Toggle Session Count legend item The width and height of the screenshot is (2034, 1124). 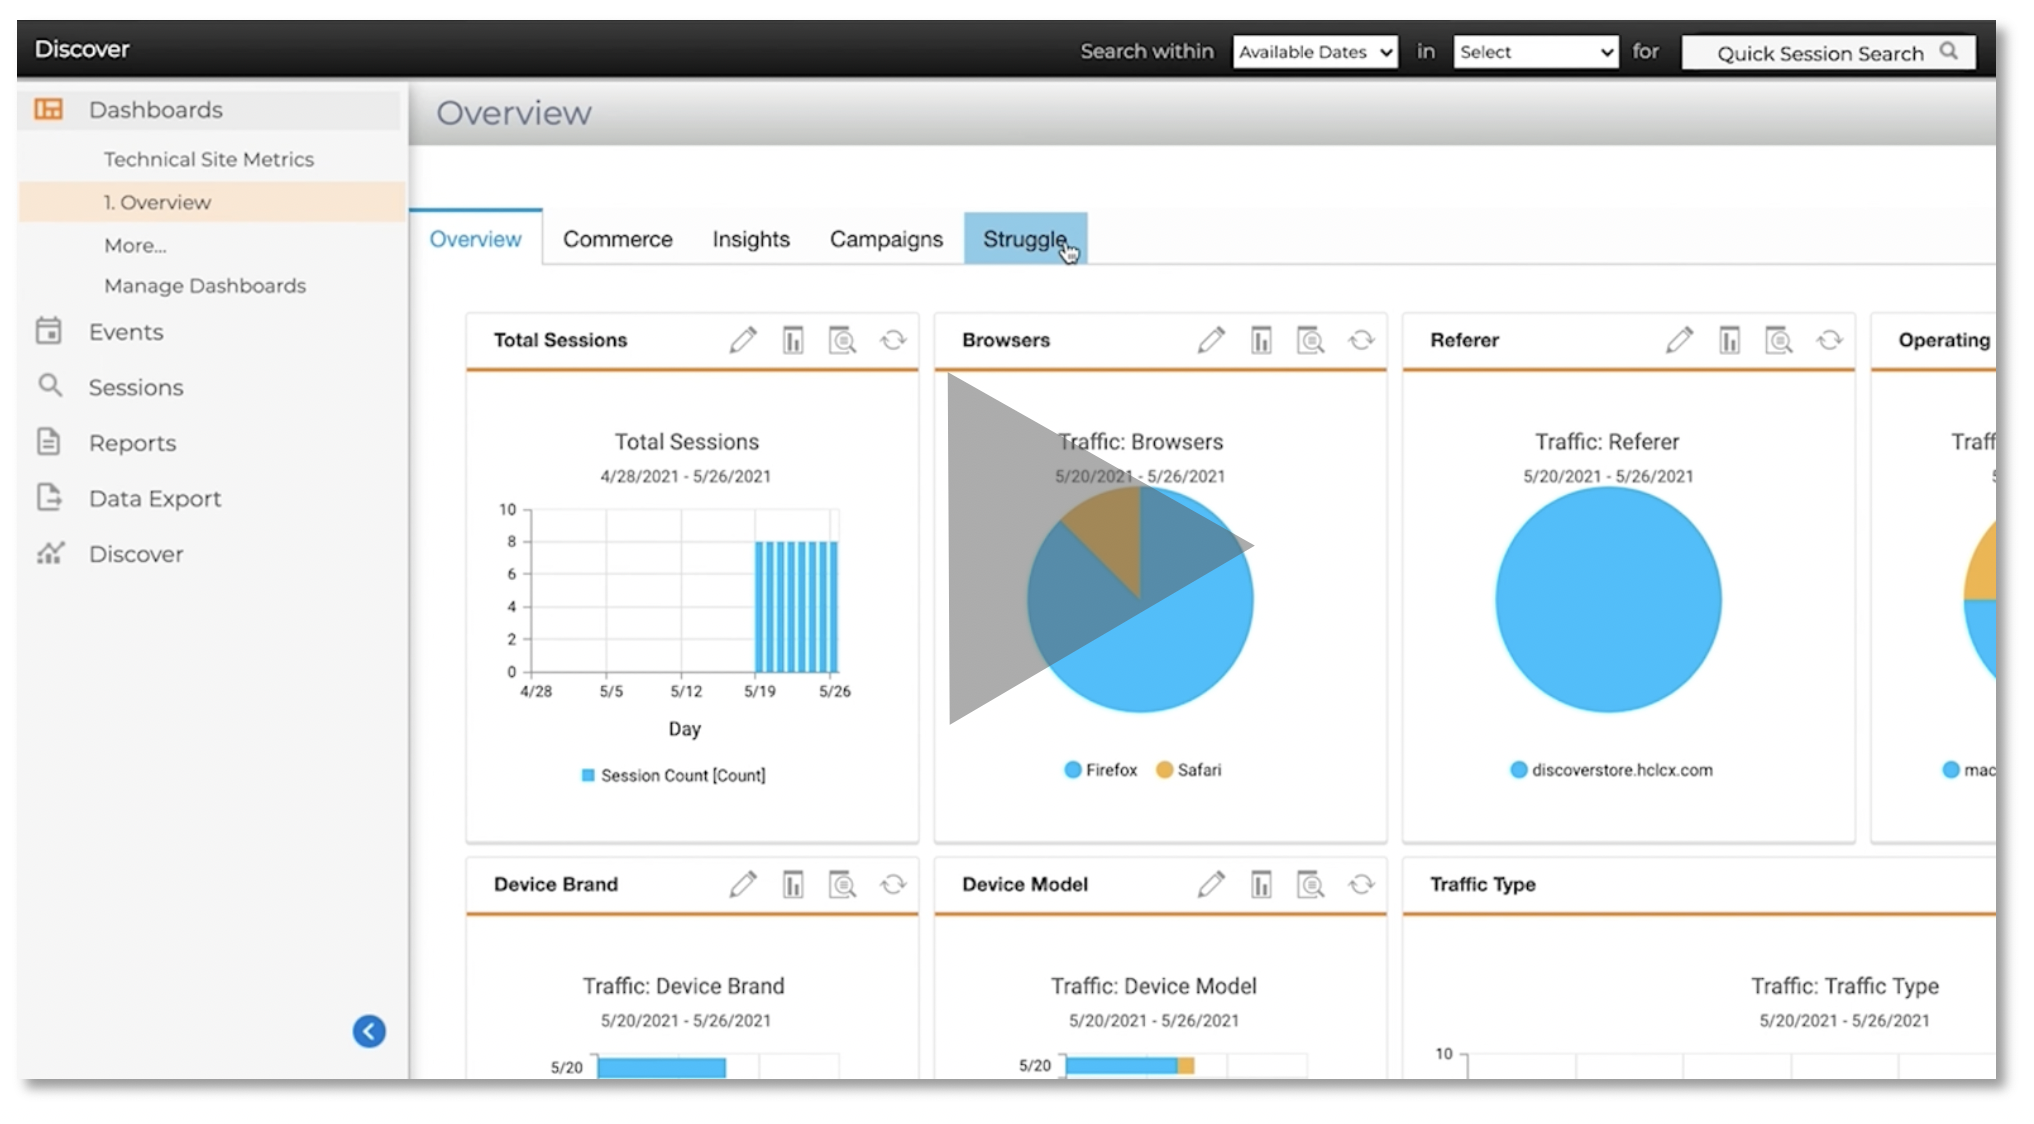point(673,775)
